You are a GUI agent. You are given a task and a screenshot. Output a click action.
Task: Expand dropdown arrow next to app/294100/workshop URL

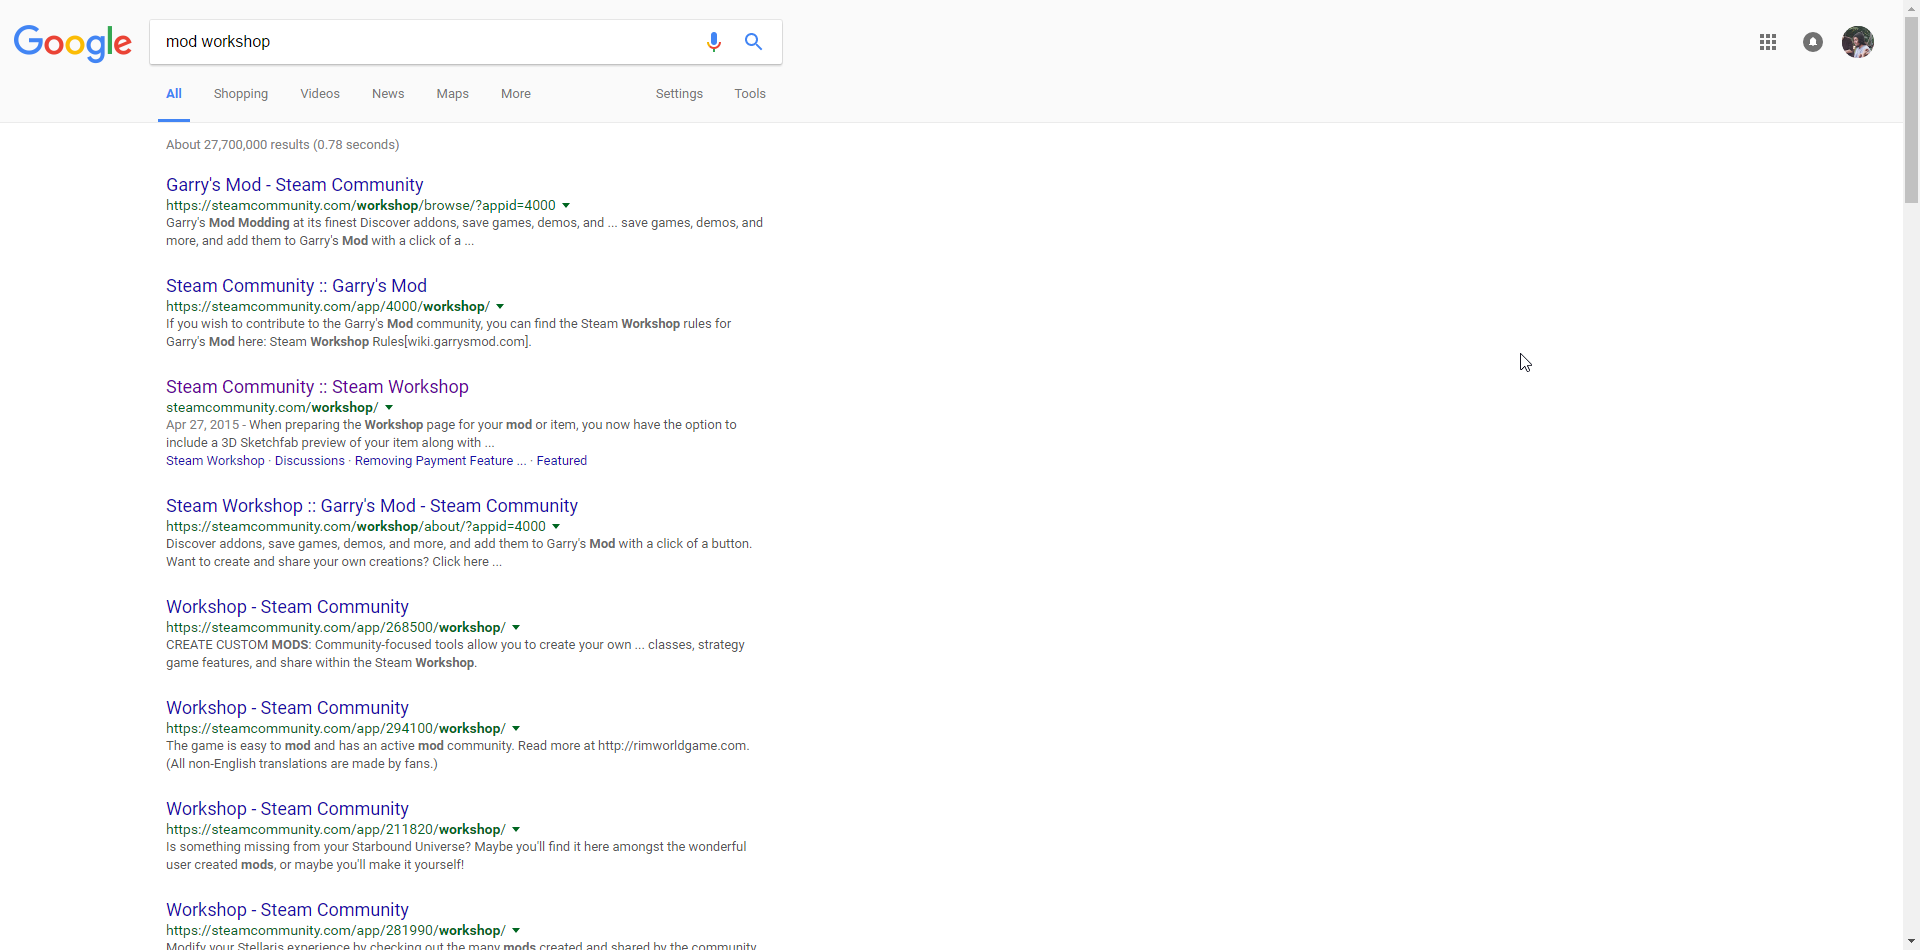tap(516, 729)
